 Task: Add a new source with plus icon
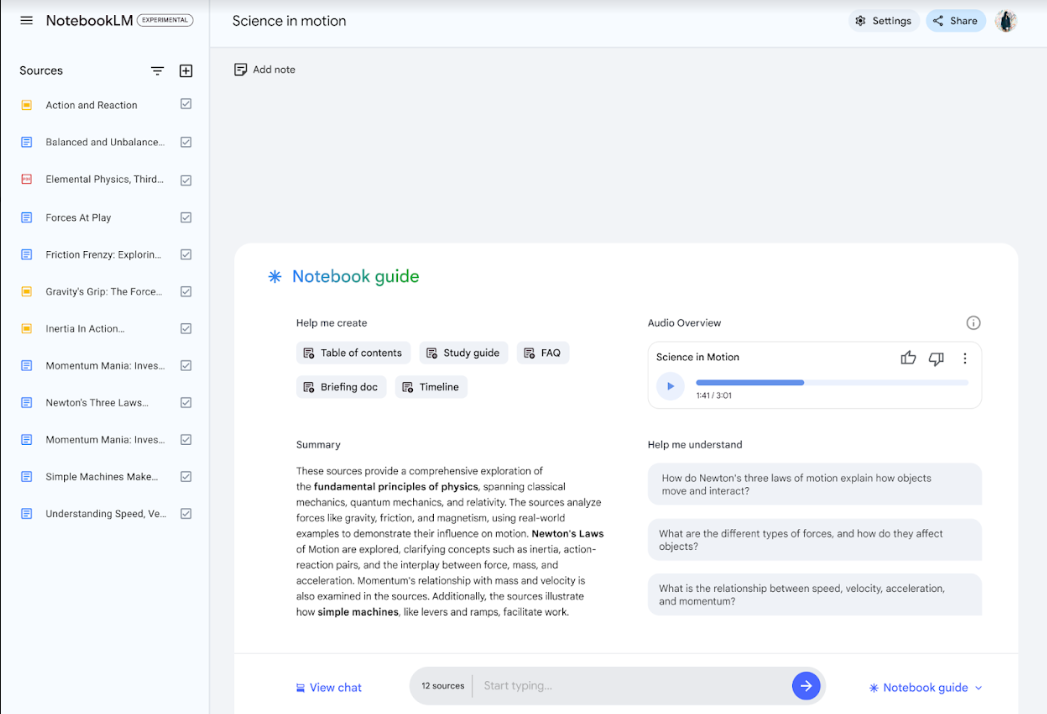point(186,70)
